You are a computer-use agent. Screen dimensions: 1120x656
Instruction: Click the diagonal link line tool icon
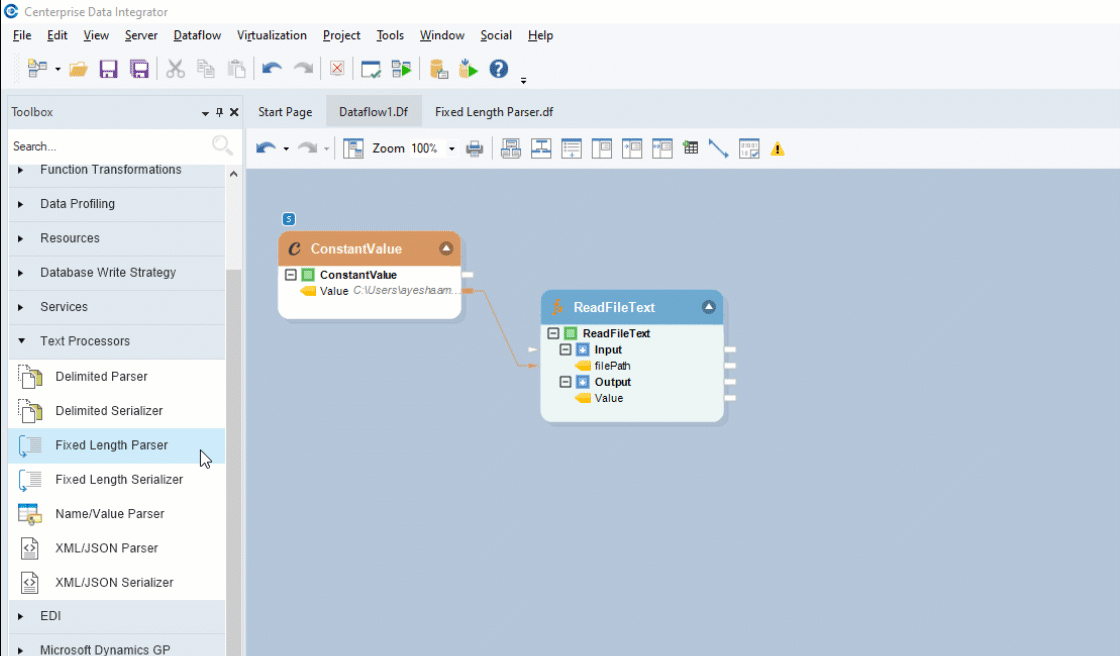tap(718, 149)
